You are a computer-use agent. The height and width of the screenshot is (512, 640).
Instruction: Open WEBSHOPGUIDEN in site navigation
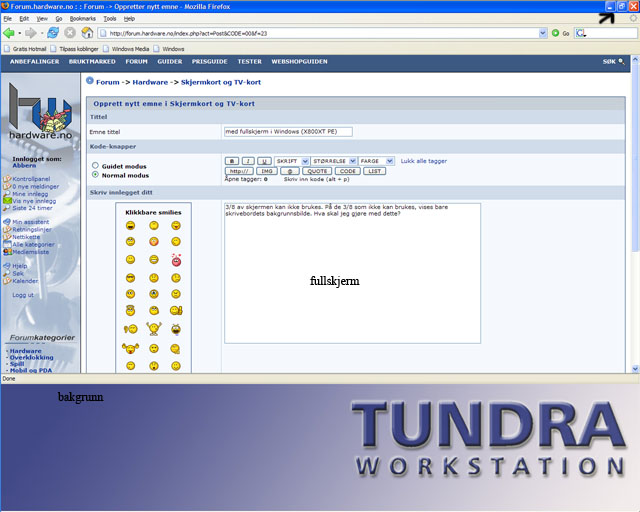point(300,62)
